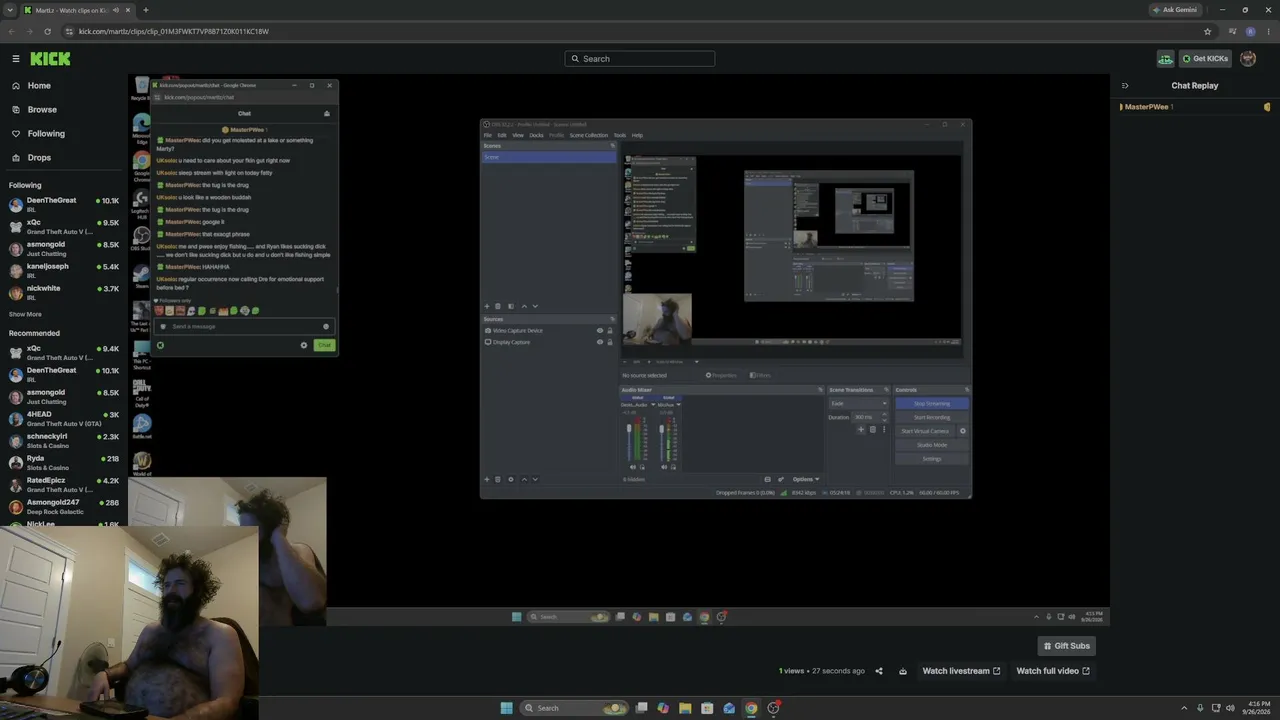Screen dimensions: 1280x720
Task: Open the Kick hamburger sidebar menu
Action: (x=15, y=59)
